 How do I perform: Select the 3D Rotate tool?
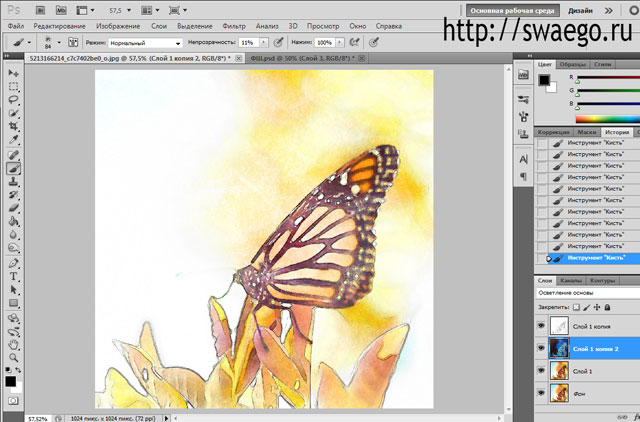click(13, 318)
